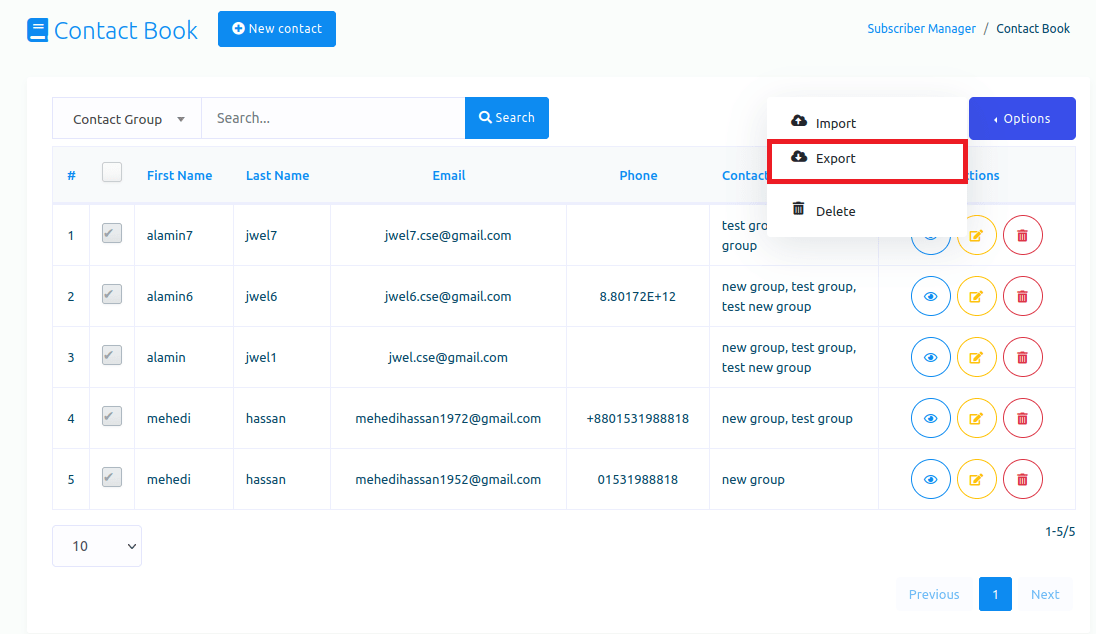The width and height of the screenshot is (1096, 634).
Task: Uncheck the checkbox for alamin7 row
Action: pyautogui.click(x=112, y=234)
